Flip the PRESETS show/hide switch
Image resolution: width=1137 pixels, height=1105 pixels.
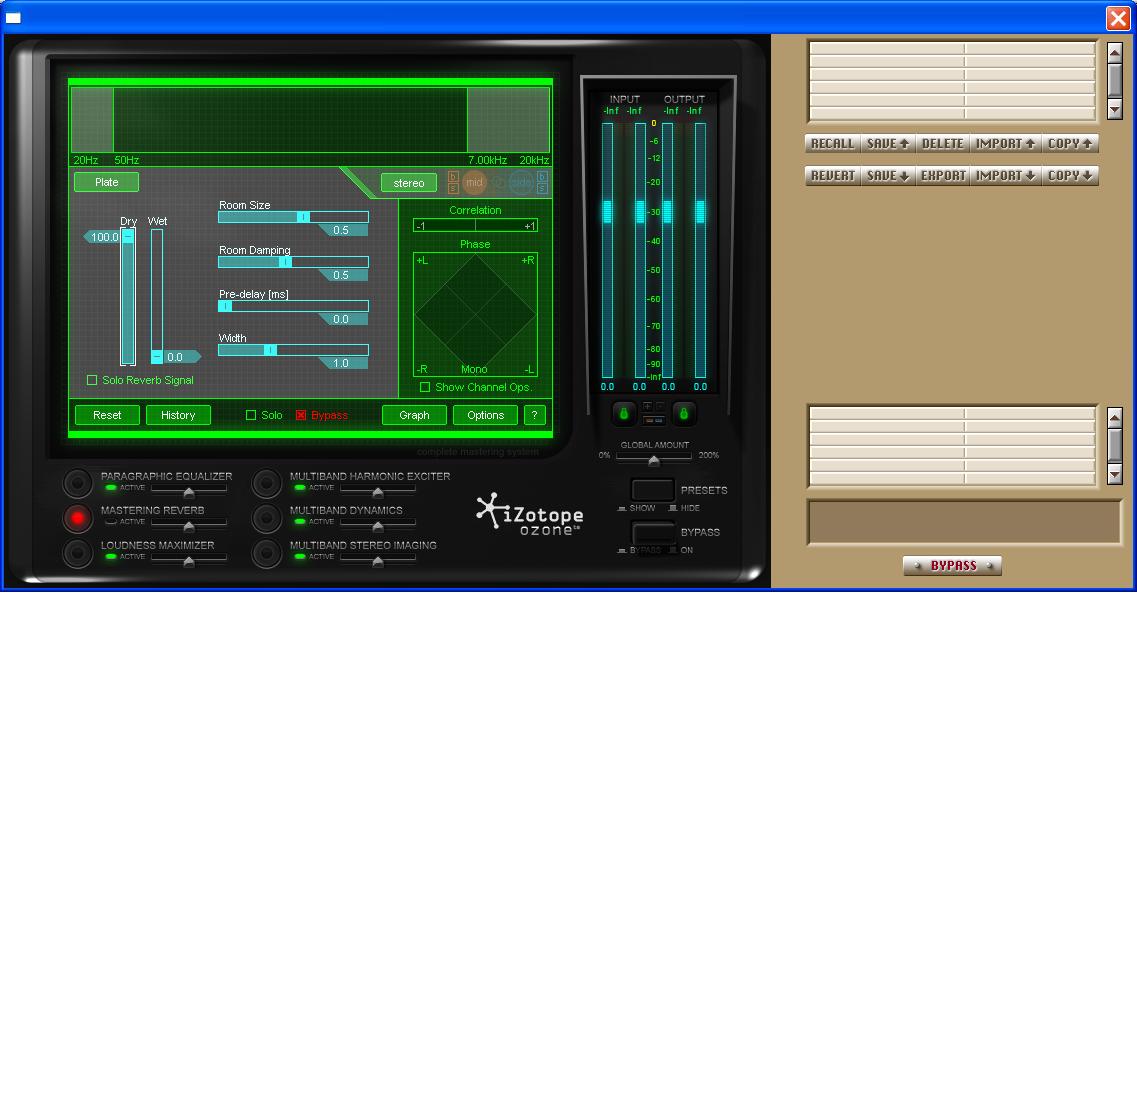[x=653, y=489]
